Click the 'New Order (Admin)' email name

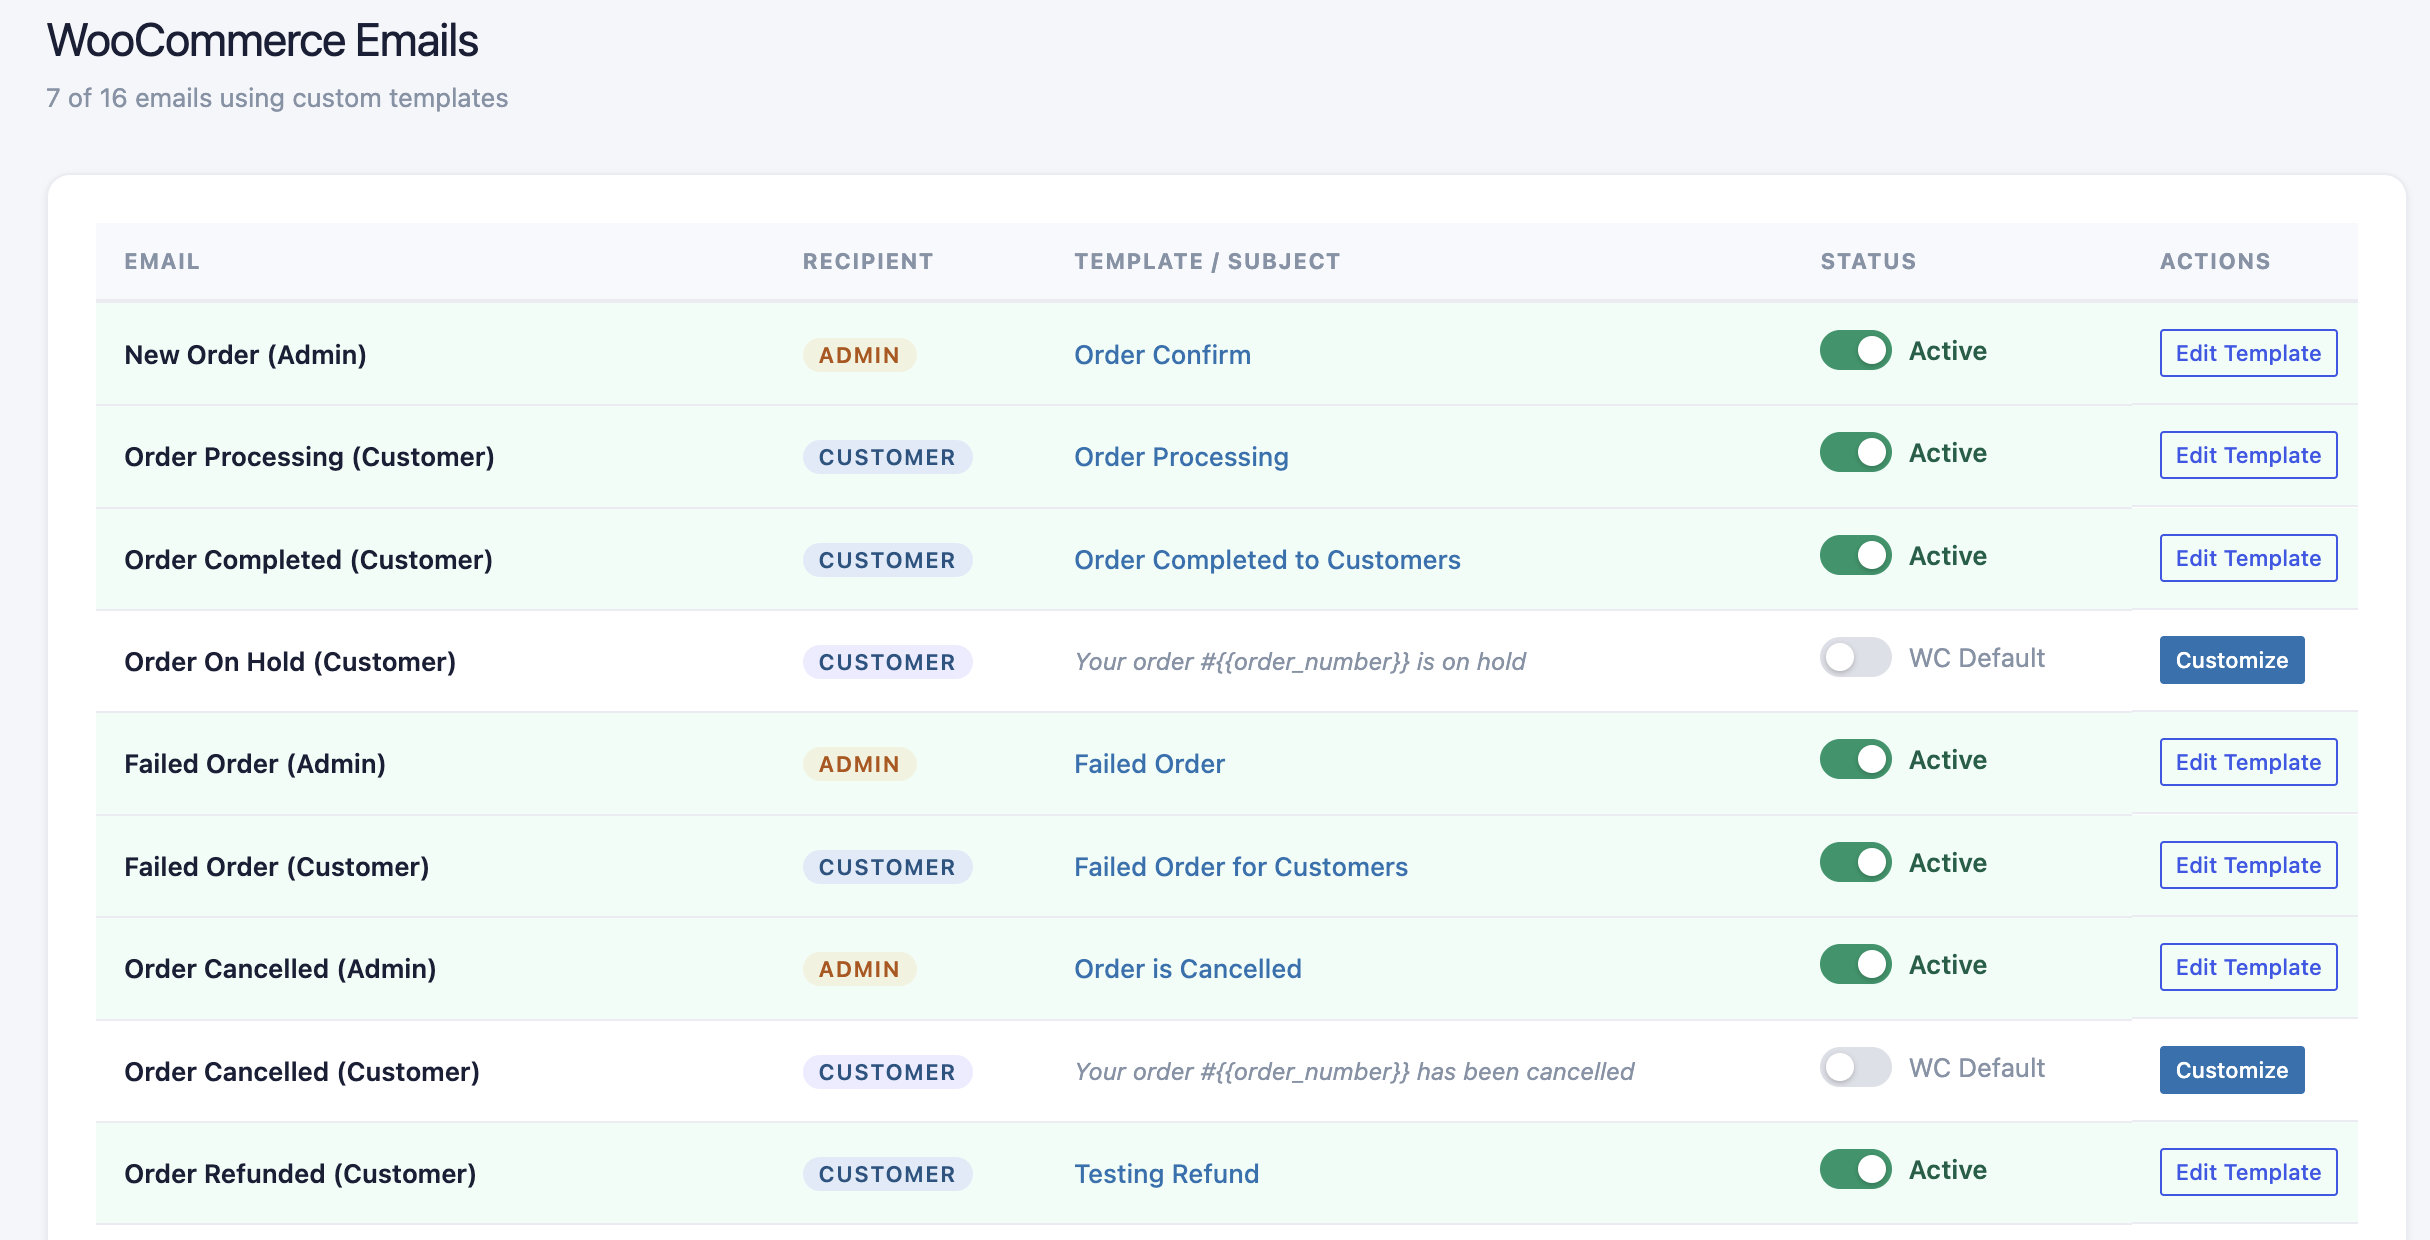click(245, 355)
